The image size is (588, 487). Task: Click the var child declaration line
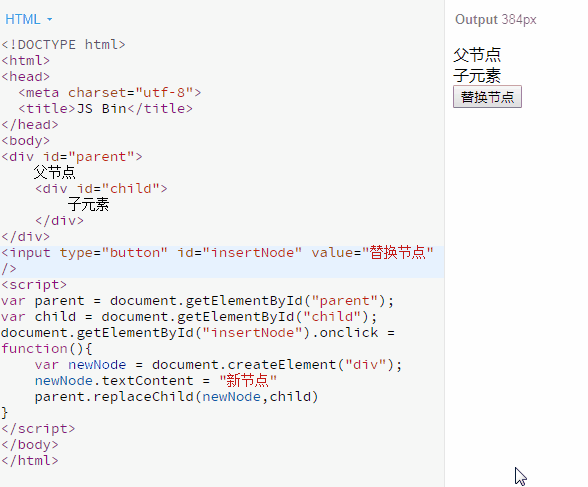pyautogui.click(x=189, y=317)
